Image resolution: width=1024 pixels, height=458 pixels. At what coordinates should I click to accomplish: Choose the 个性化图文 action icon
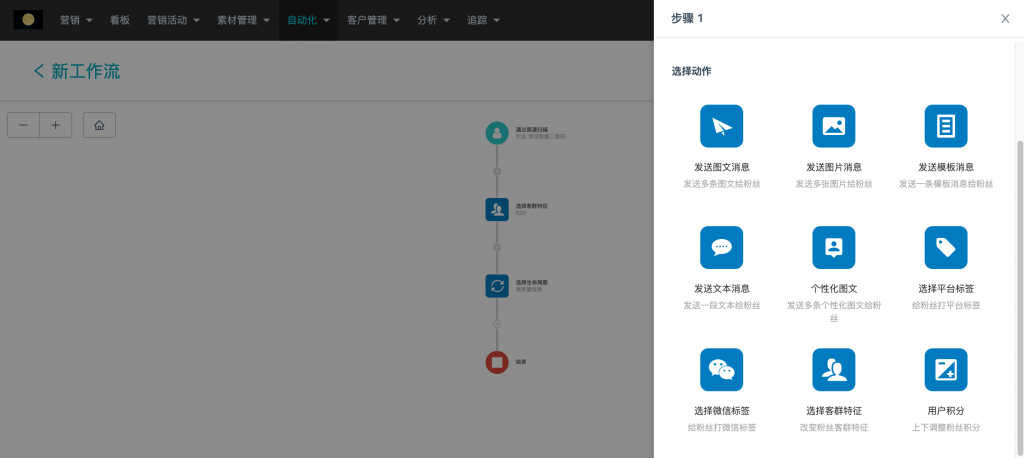click(833, 247)
